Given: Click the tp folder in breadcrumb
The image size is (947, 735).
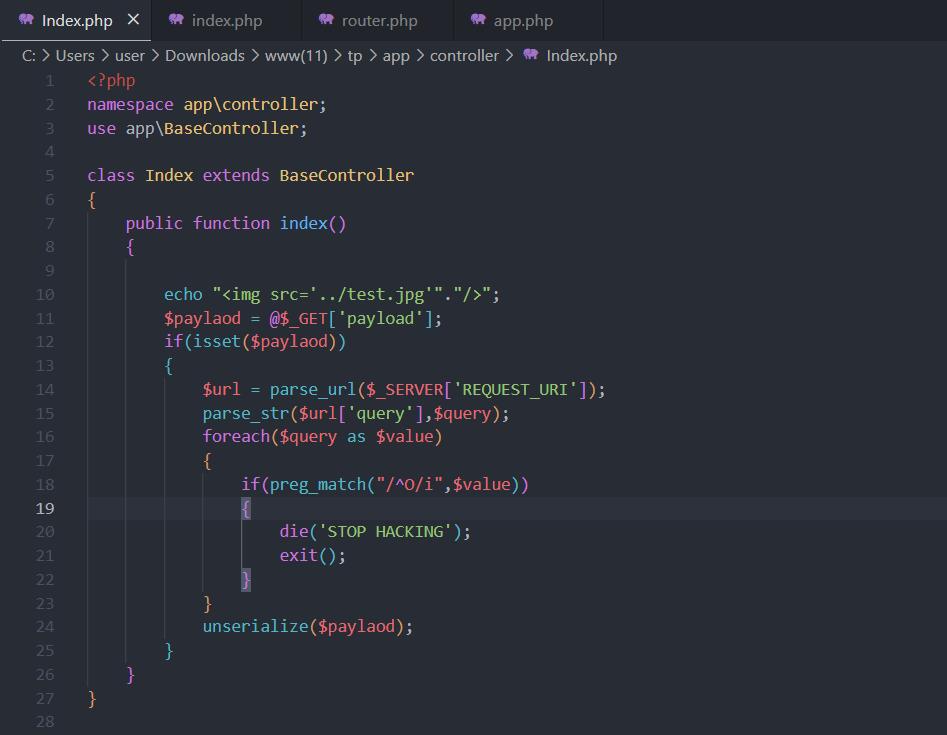Looking at the screenshot, I should [x=355, y=55].
